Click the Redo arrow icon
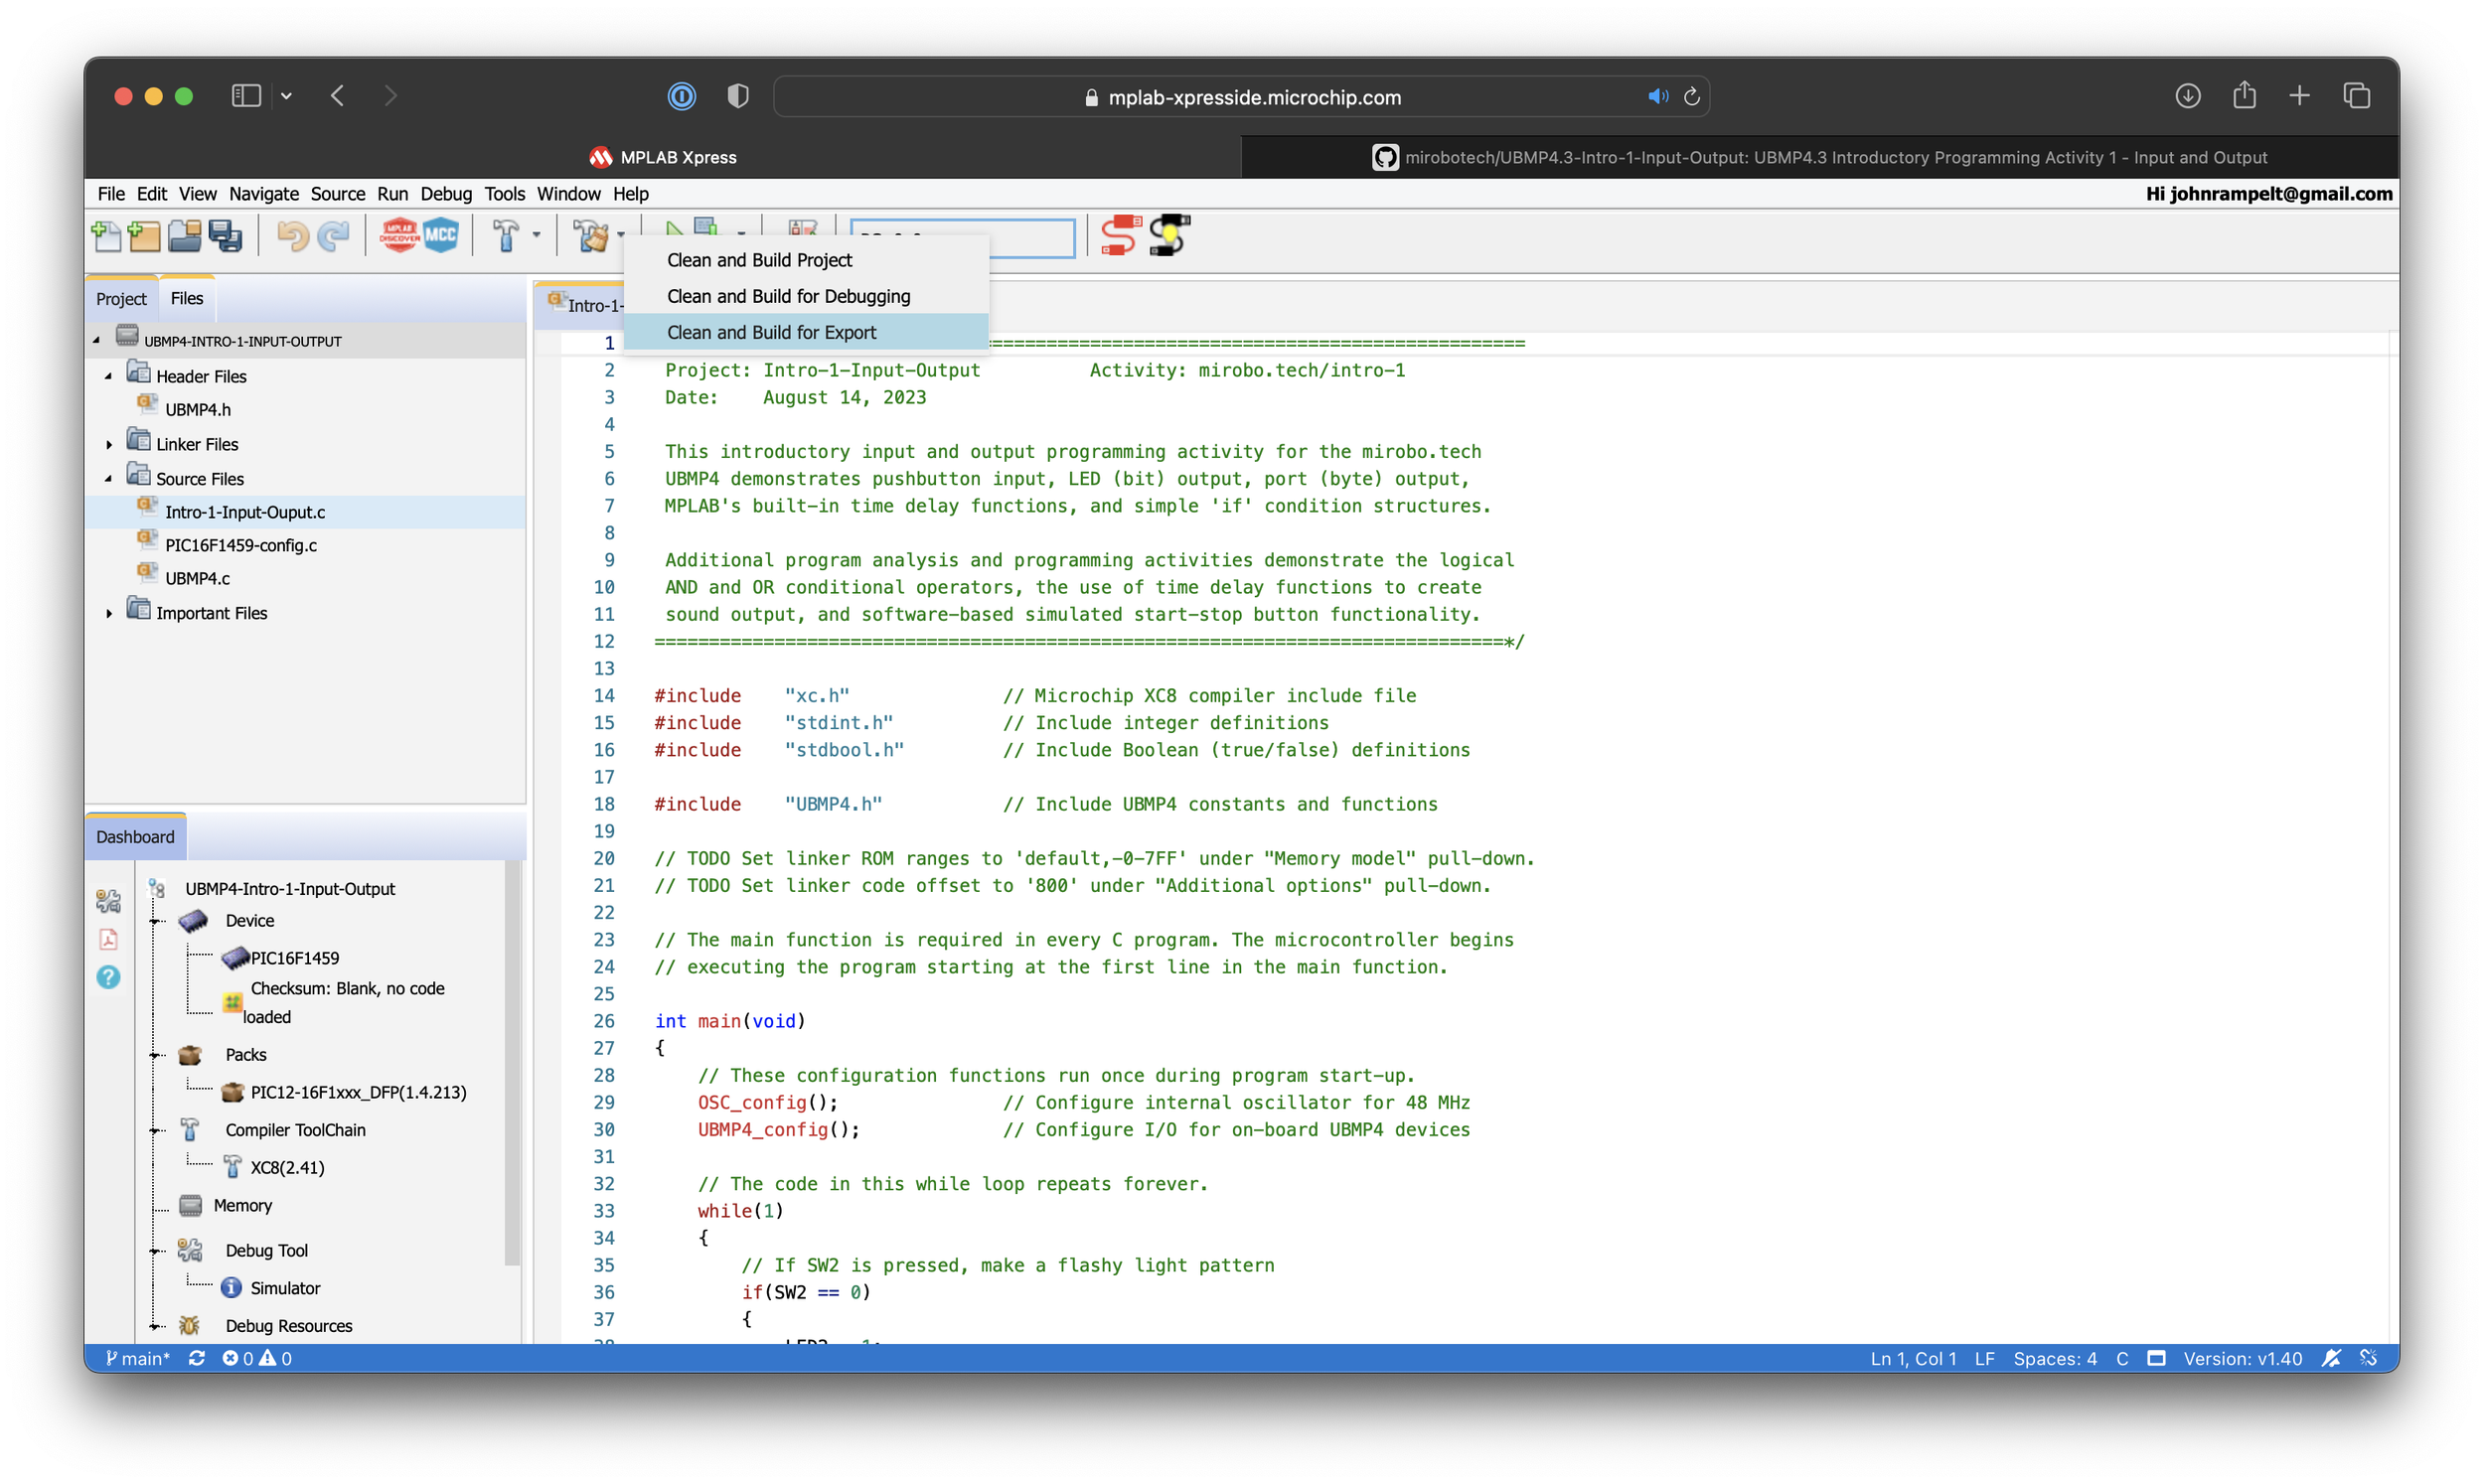Viewport: 2484px width, 1484px height. 333,236
